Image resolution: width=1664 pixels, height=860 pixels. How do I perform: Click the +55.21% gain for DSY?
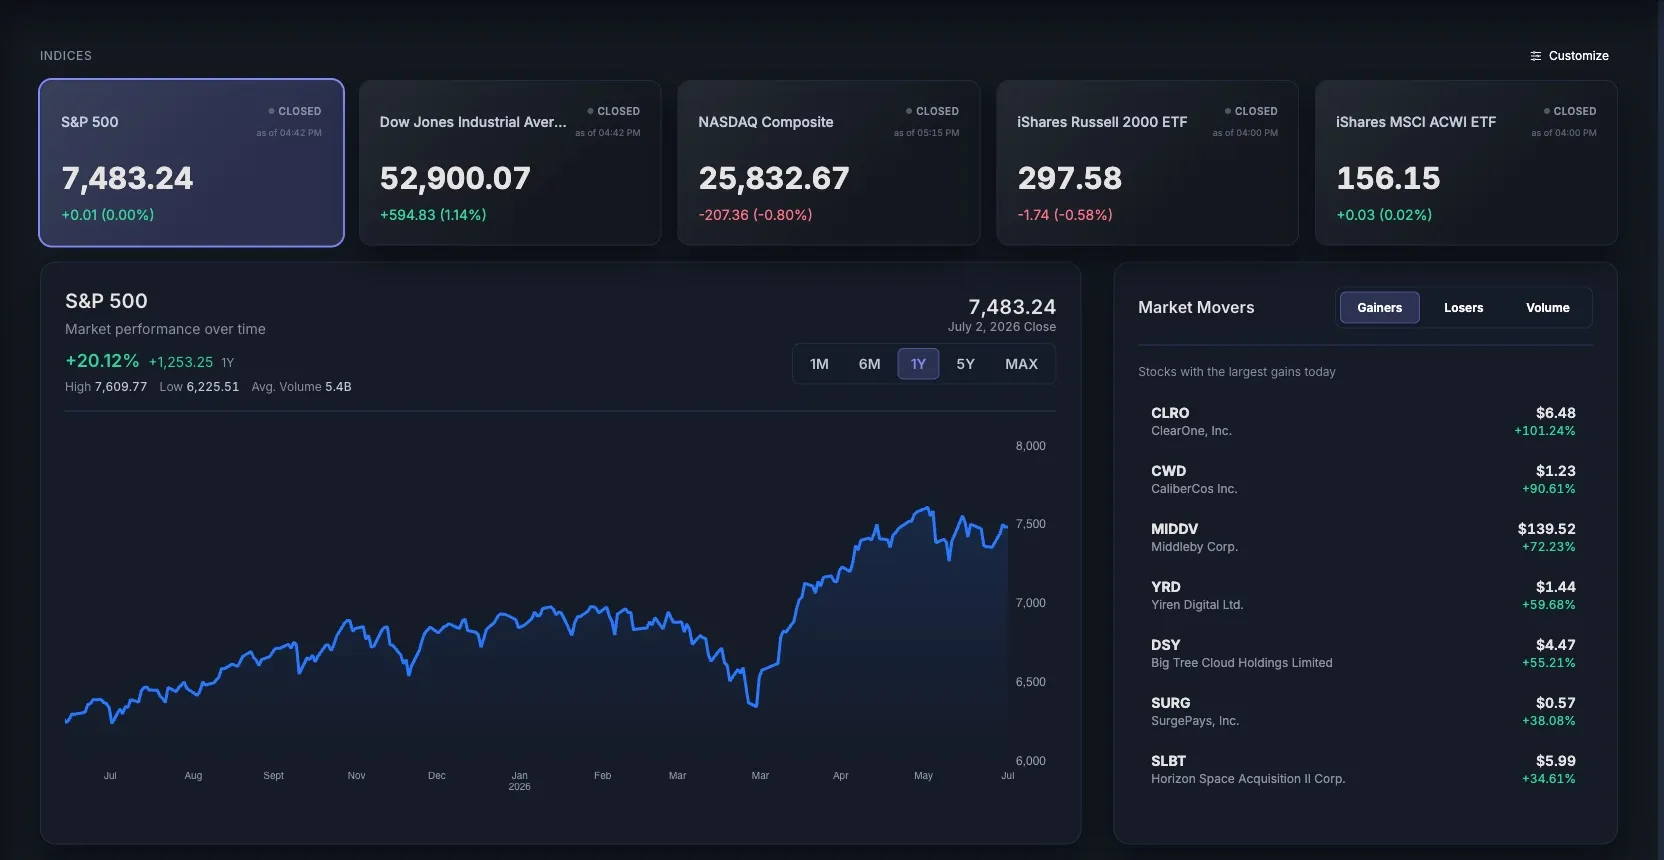pos(1548,663)
